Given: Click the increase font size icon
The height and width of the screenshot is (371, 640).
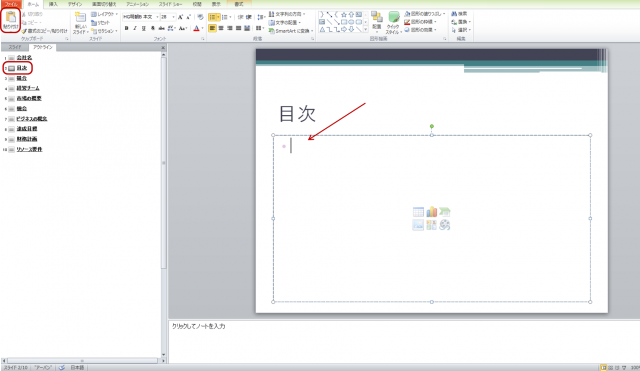Looking at the screenshot, I should 180,17.
